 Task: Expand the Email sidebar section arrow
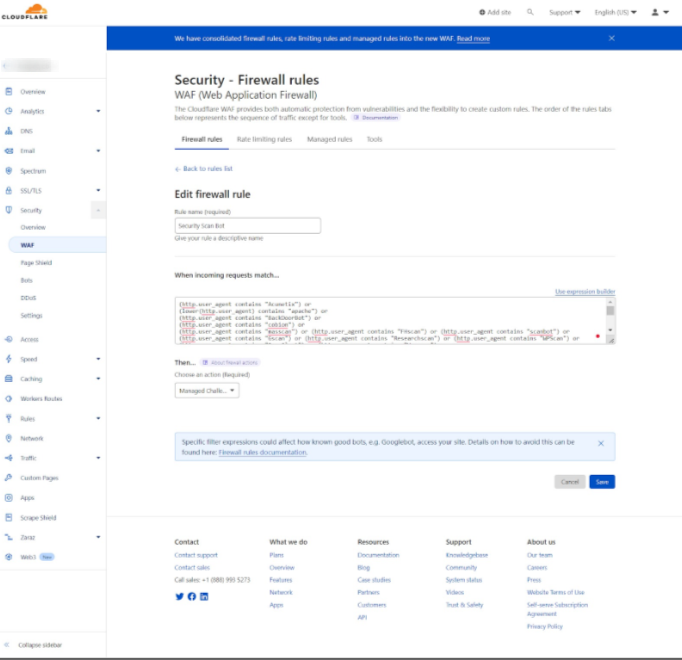coord(98,151)
